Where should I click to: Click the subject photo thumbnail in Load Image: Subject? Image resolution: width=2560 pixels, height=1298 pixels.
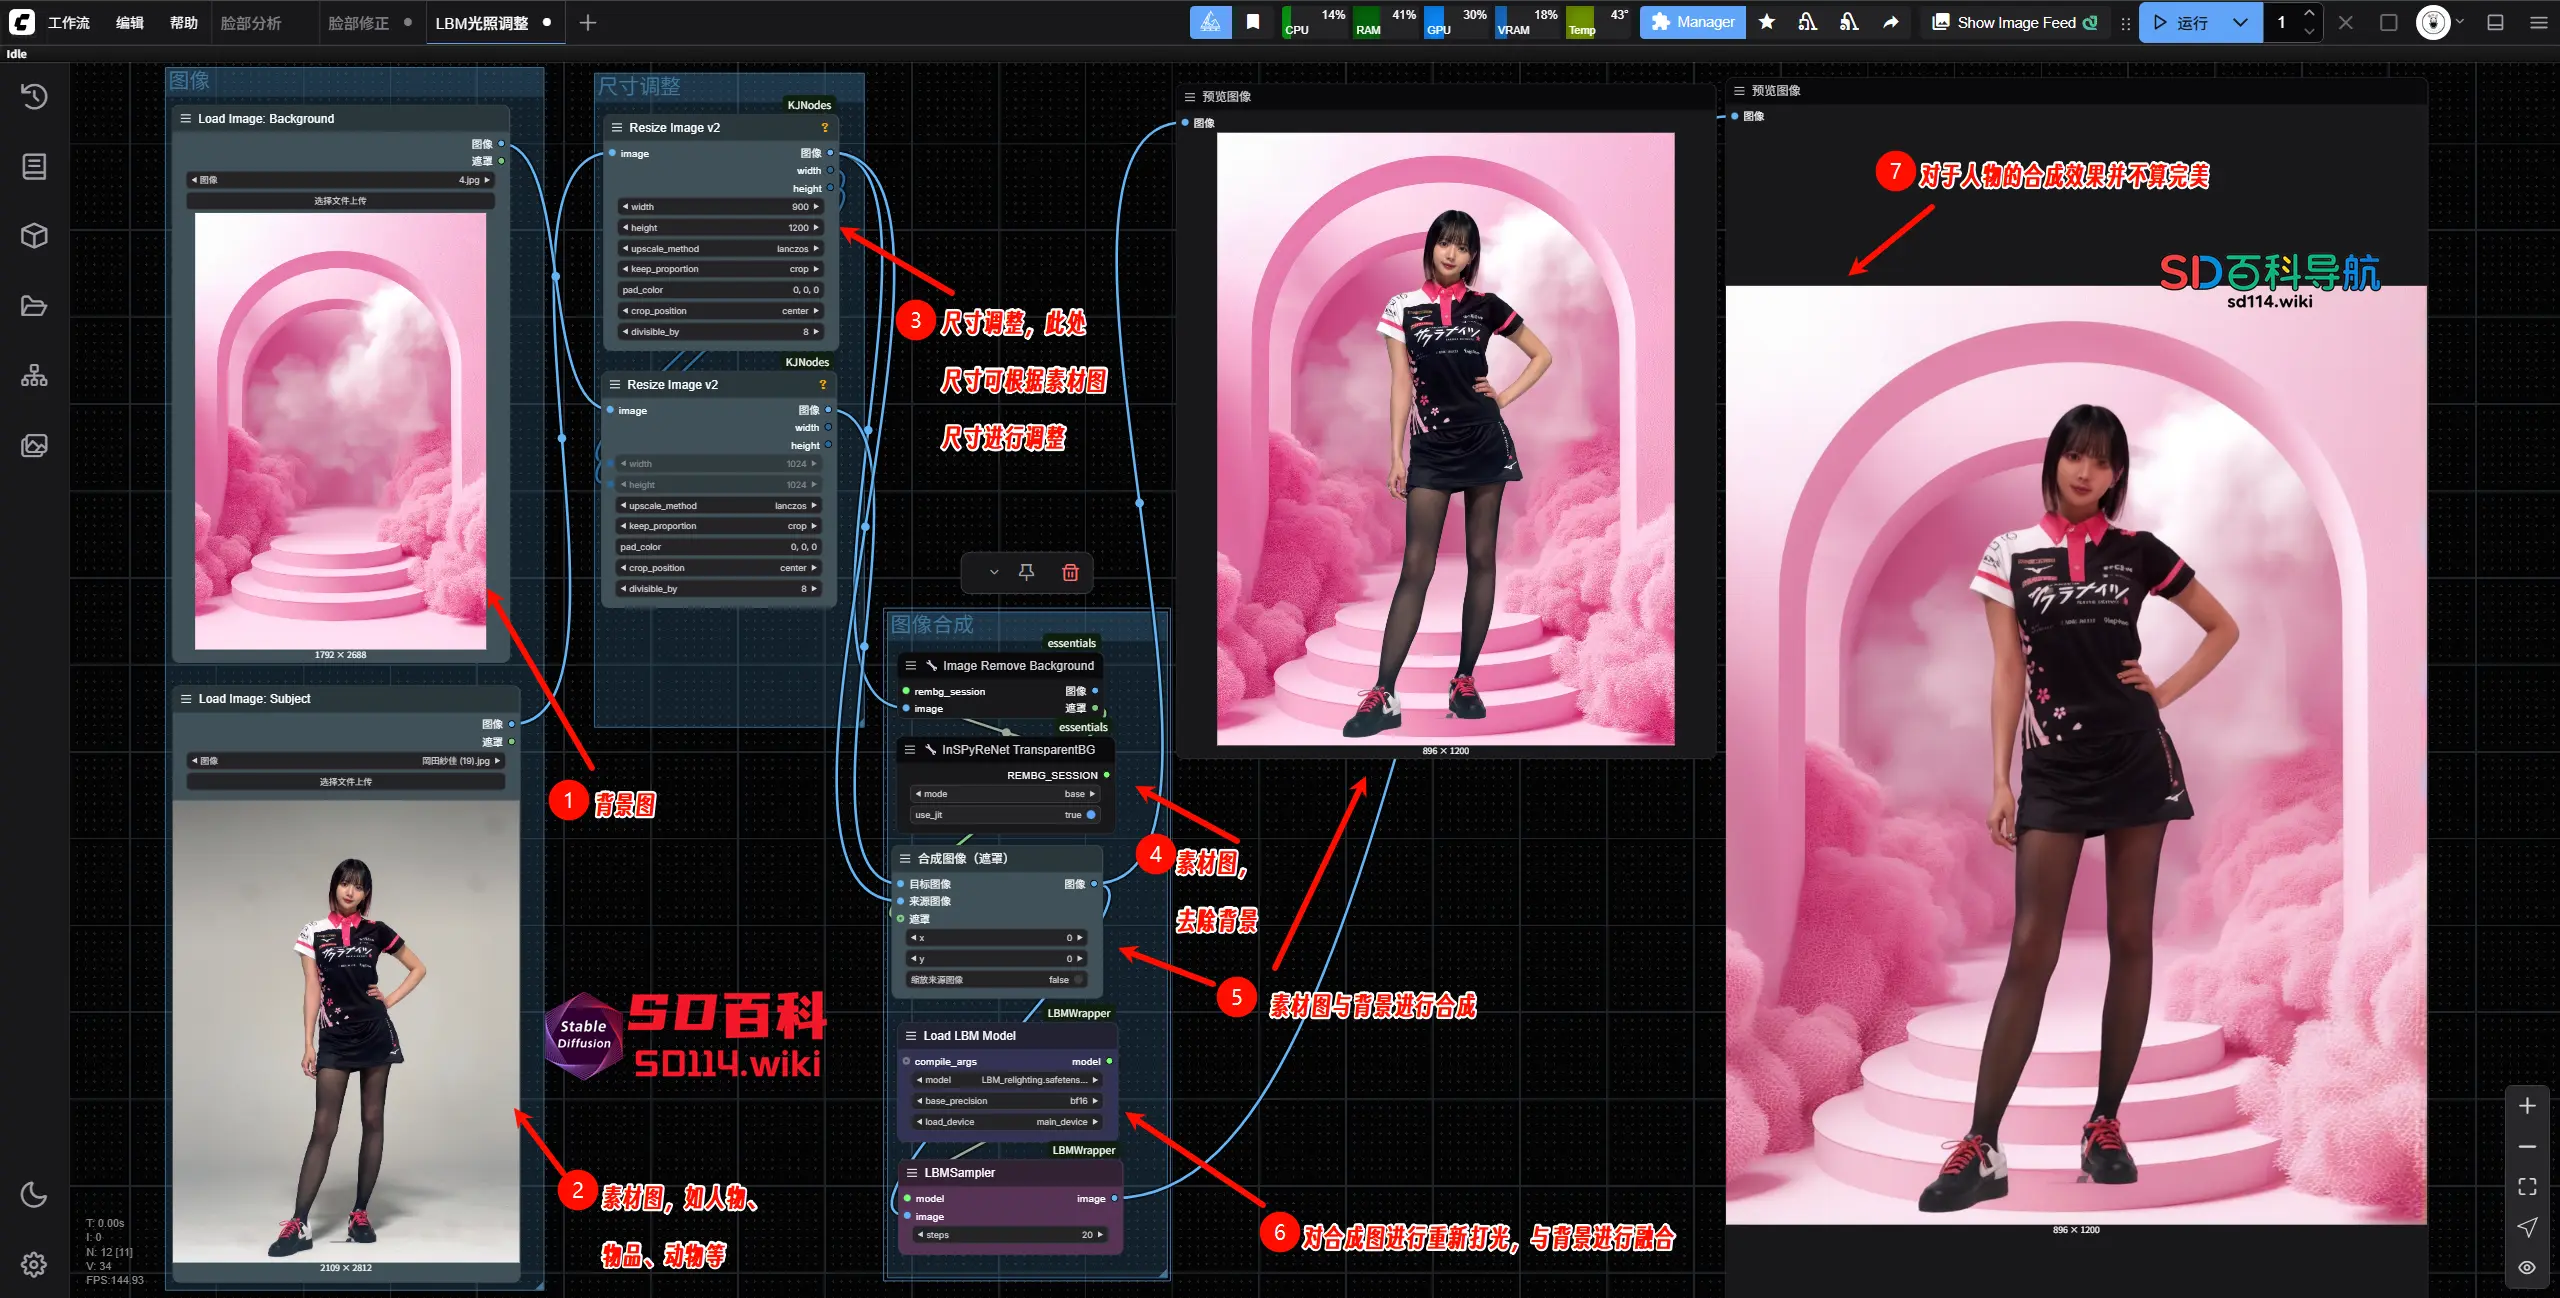[x=346, y=1031]
